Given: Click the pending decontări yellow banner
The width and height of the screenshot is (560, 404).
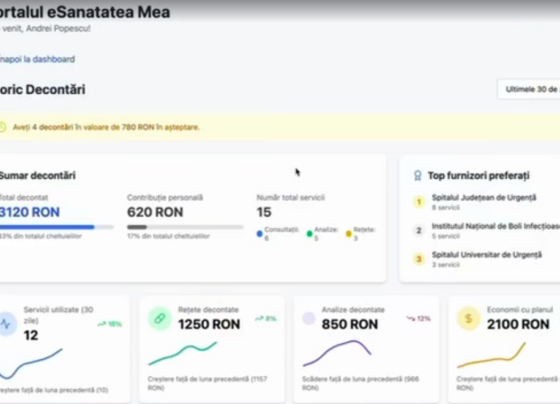Looking at the screenshot, I should (280, 127).
